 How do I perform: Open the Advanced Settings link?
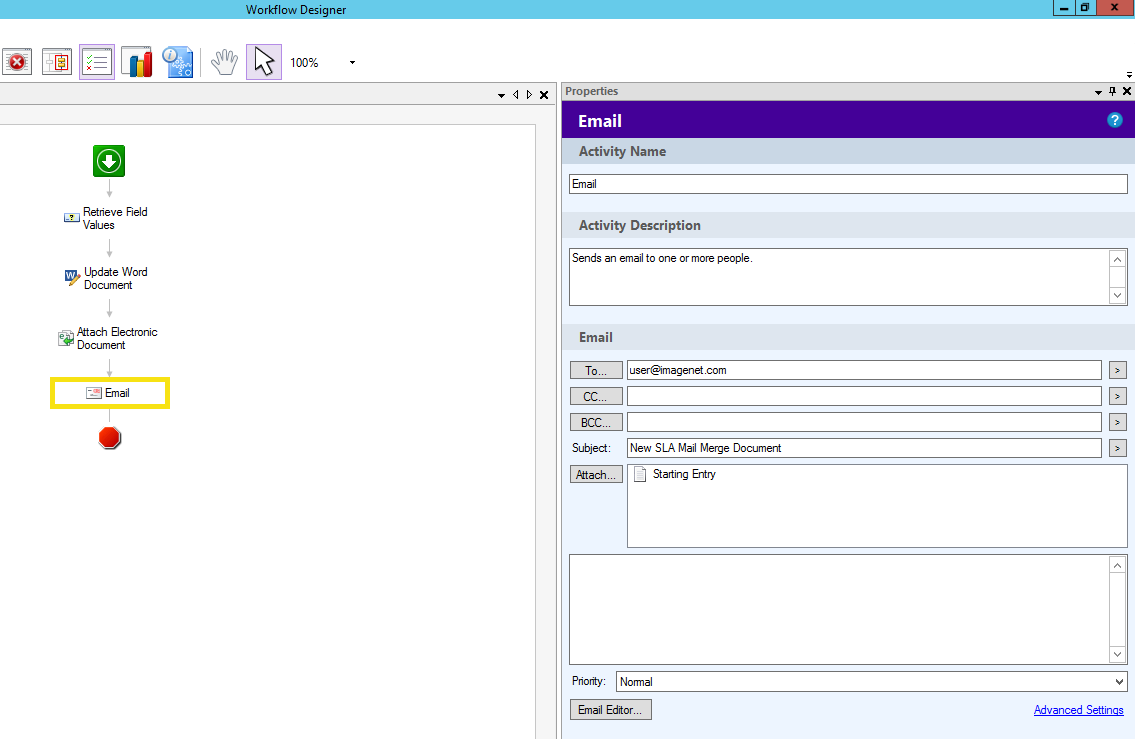point(1078,710)
